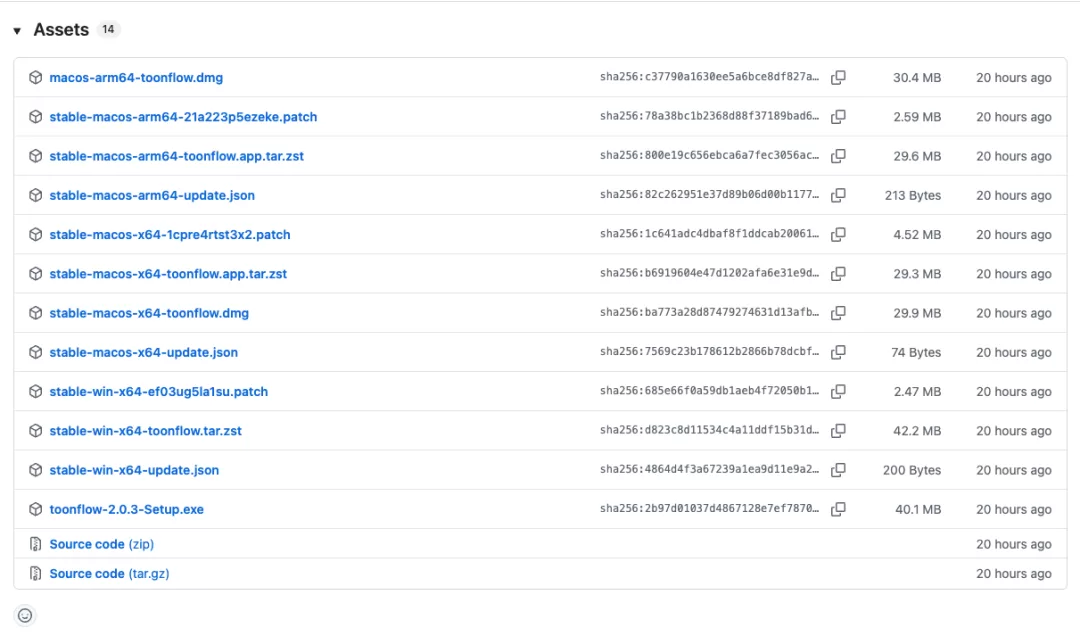Screen dimensions: 1080x636
Task: Click the sha256:c37790a1630ee5a6bce8df827a hash text
Action: (x=709, y=77)
